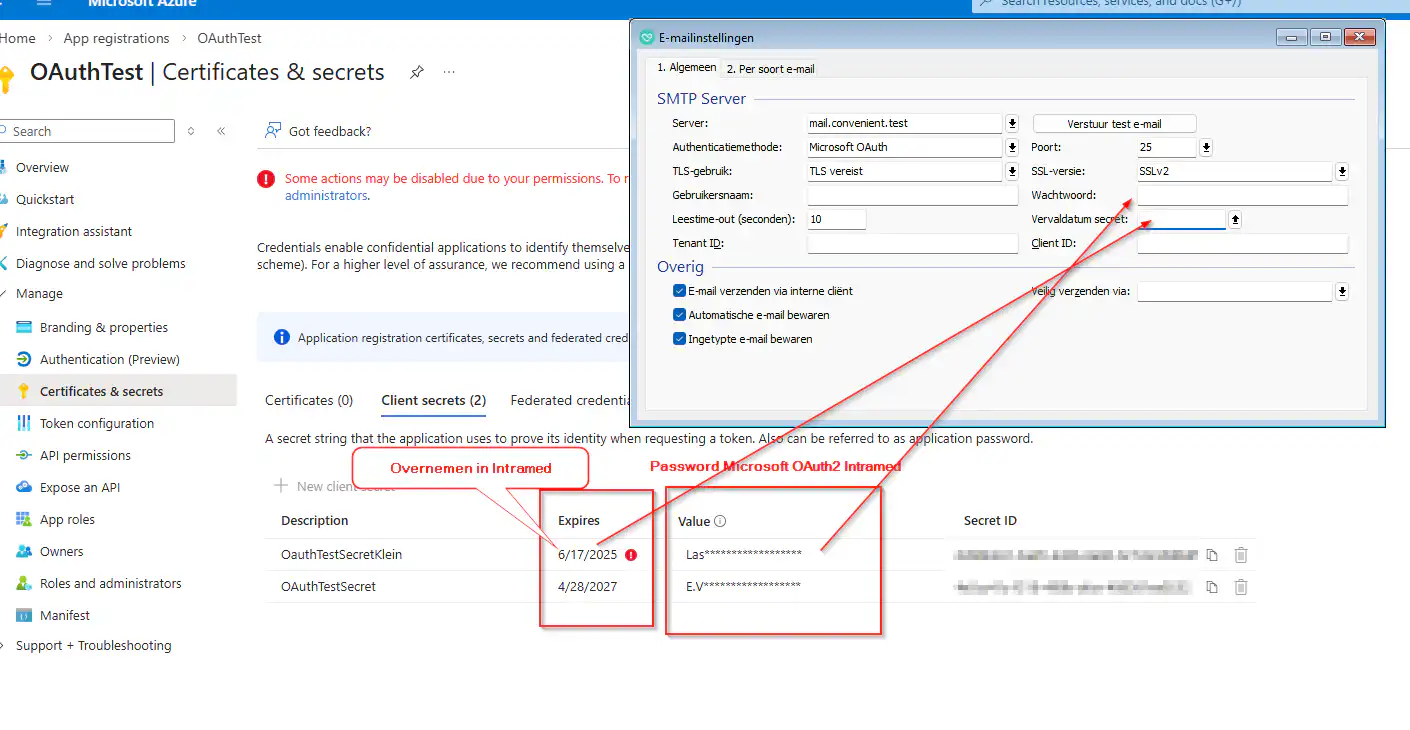
Task: Go to App registrations breadcrumb link
Action: click(116, 38)
